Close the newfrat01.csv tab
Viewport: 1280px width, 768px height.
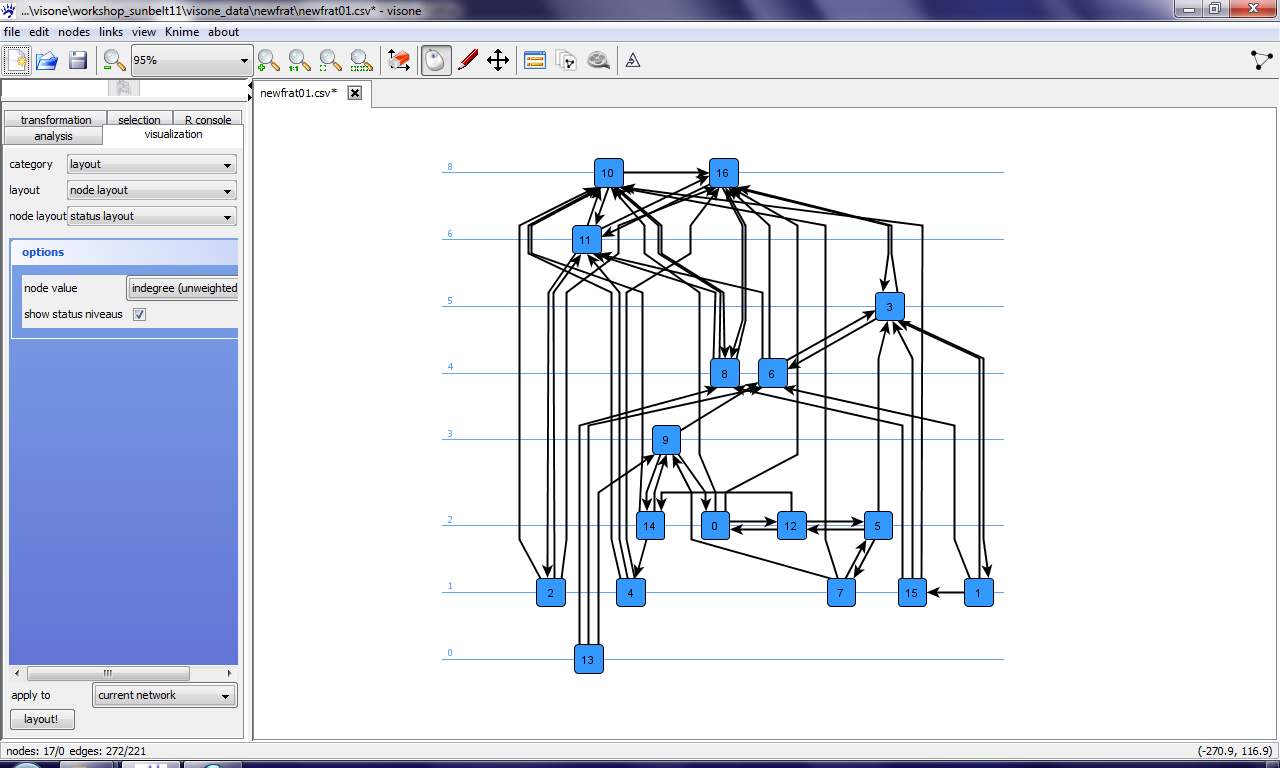click(x=354, y=93)
